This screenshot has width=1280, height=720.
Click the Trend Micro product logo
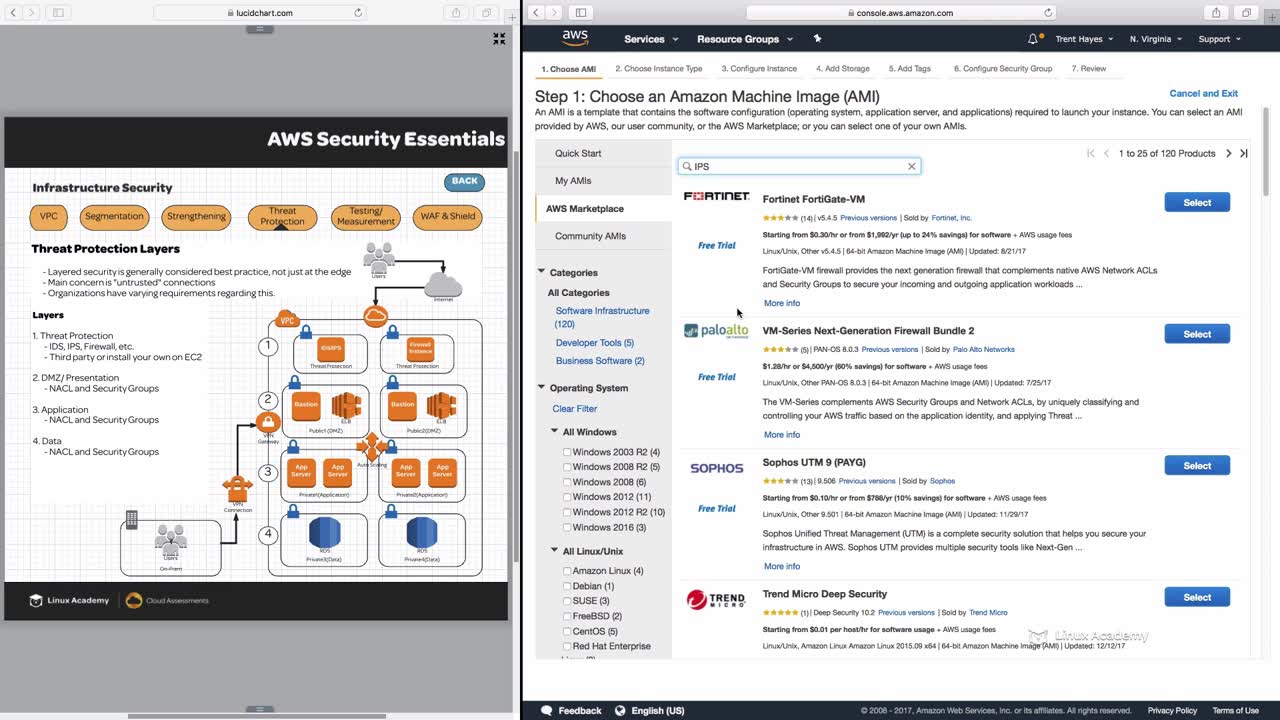click(716, 600)
